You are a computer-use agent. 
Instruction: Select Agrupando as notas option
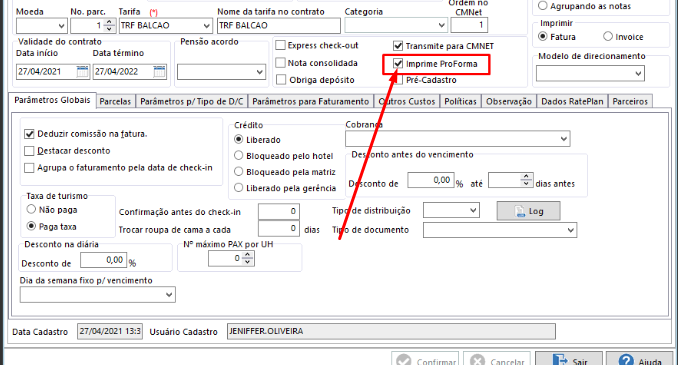coord(543,6)
